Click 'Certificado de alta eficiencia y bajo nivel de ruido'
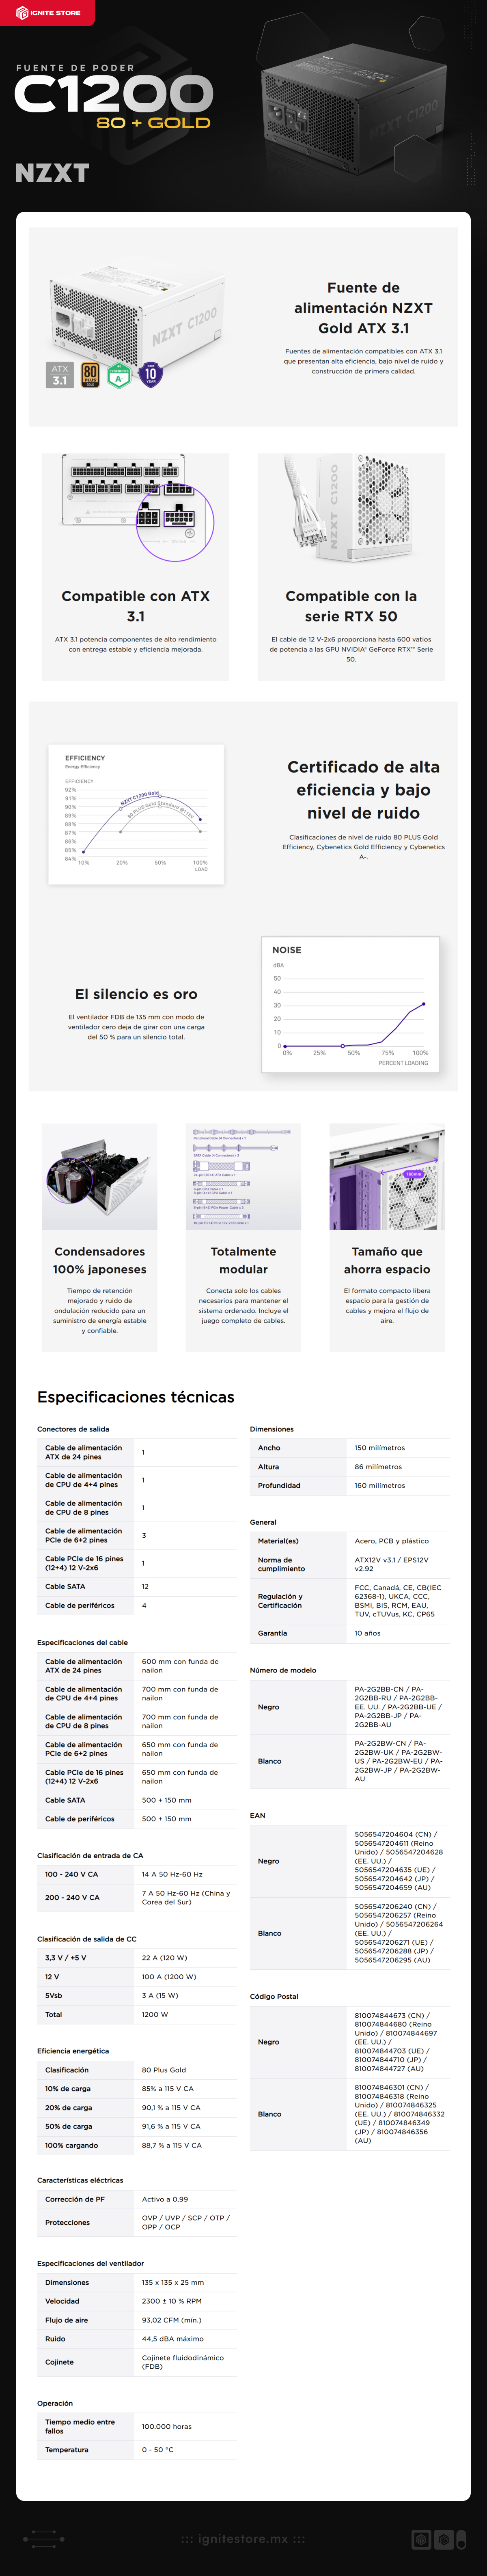Viewport: 487px width, 2576px height. (x=363, y=789)
